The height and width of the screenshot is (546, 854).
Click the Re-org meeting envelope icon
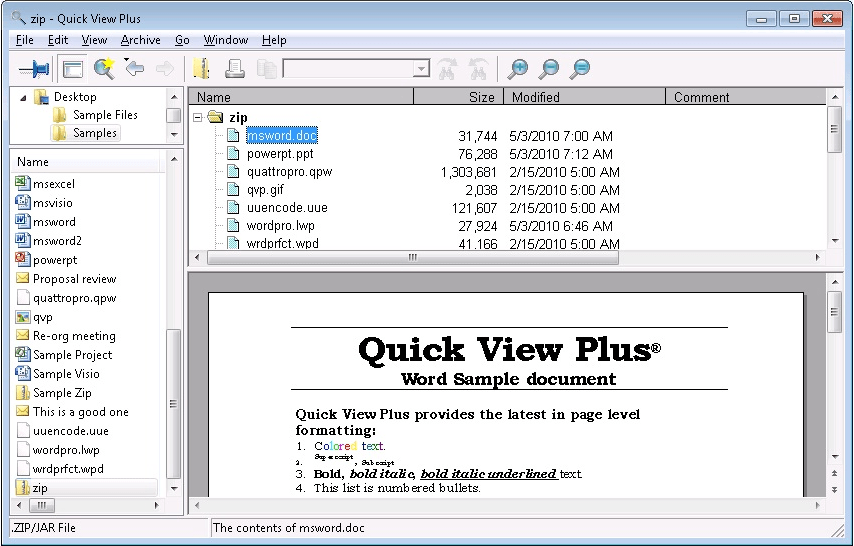pyautogui.click(x=22, y=335)
